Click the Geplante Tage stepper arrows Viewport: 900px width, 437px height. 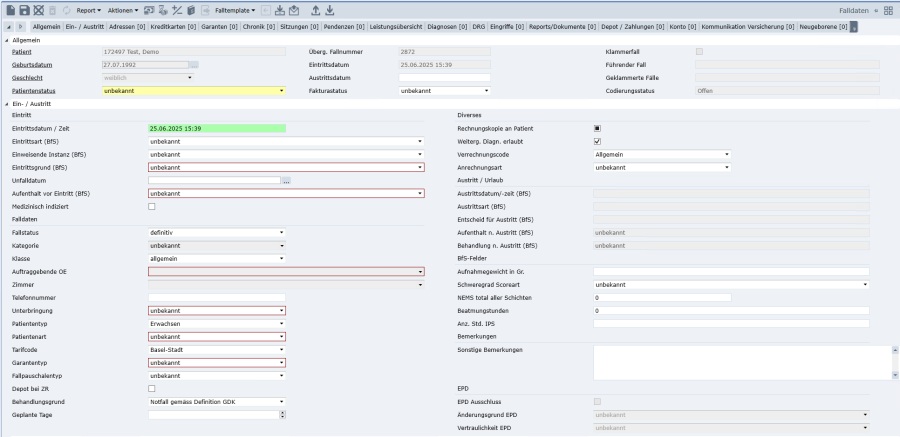coord(282,414)
